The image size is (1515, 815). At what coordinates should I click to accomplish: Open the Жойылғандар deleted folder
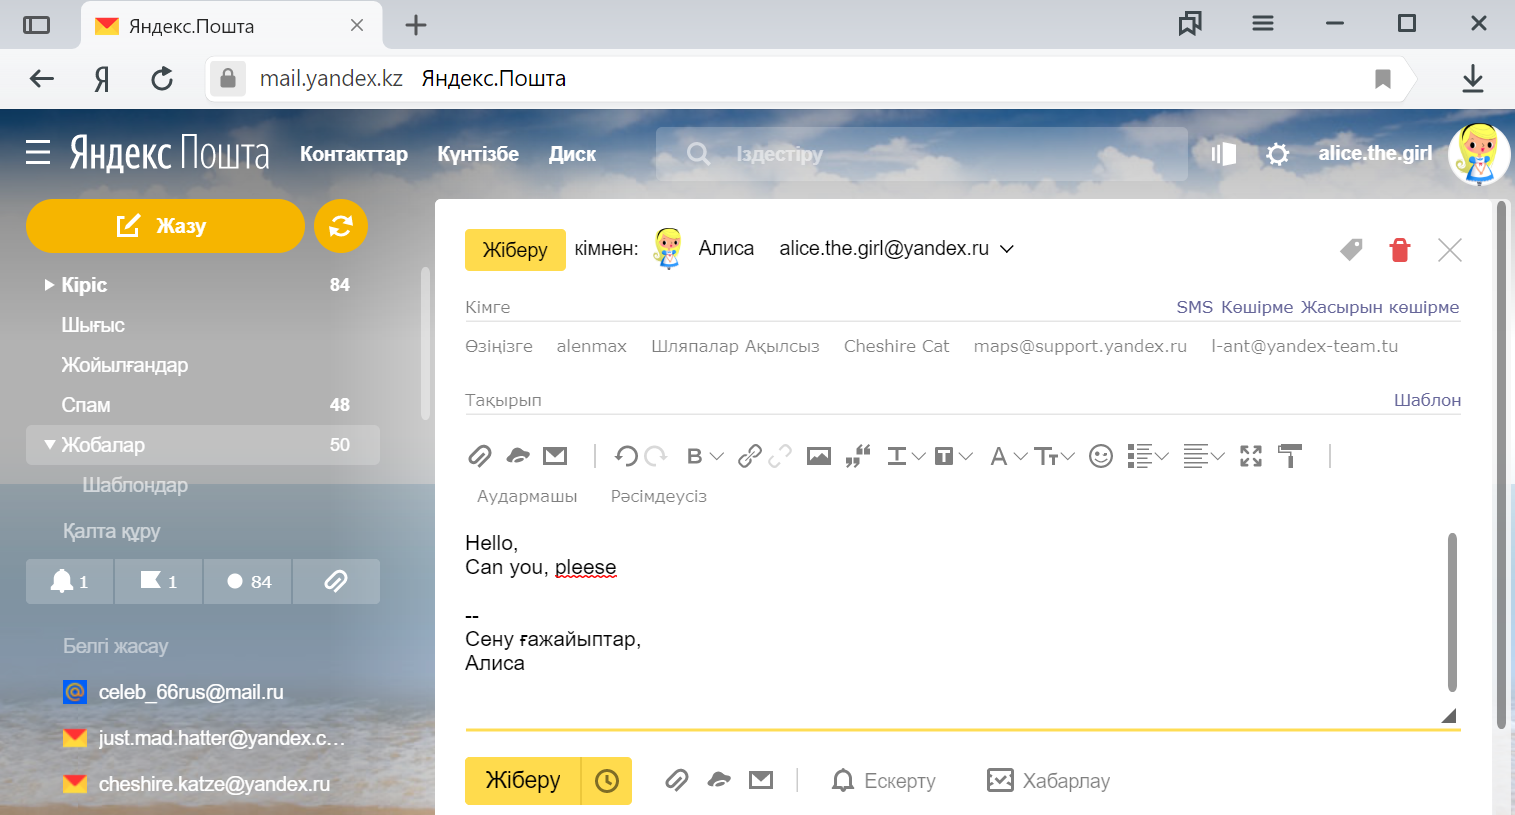tap(125, 365)
